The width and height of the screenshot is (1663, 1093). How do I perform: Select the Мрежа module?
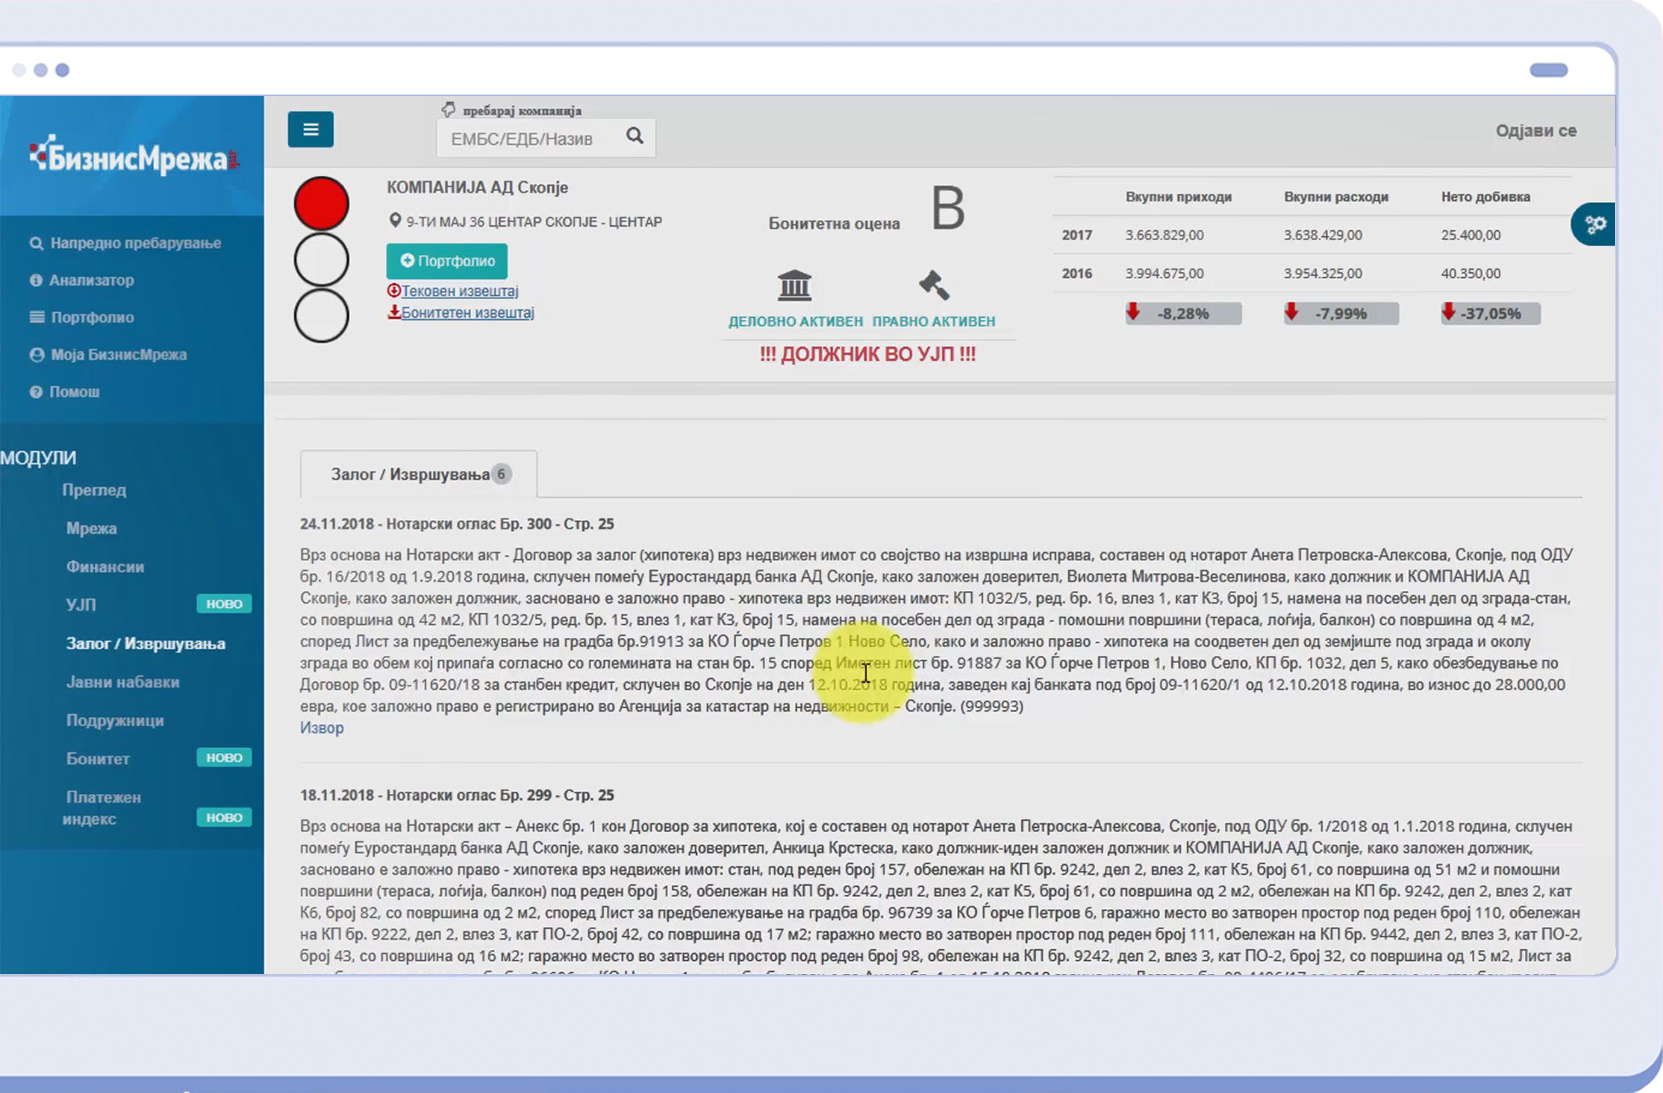click(91, 528)
